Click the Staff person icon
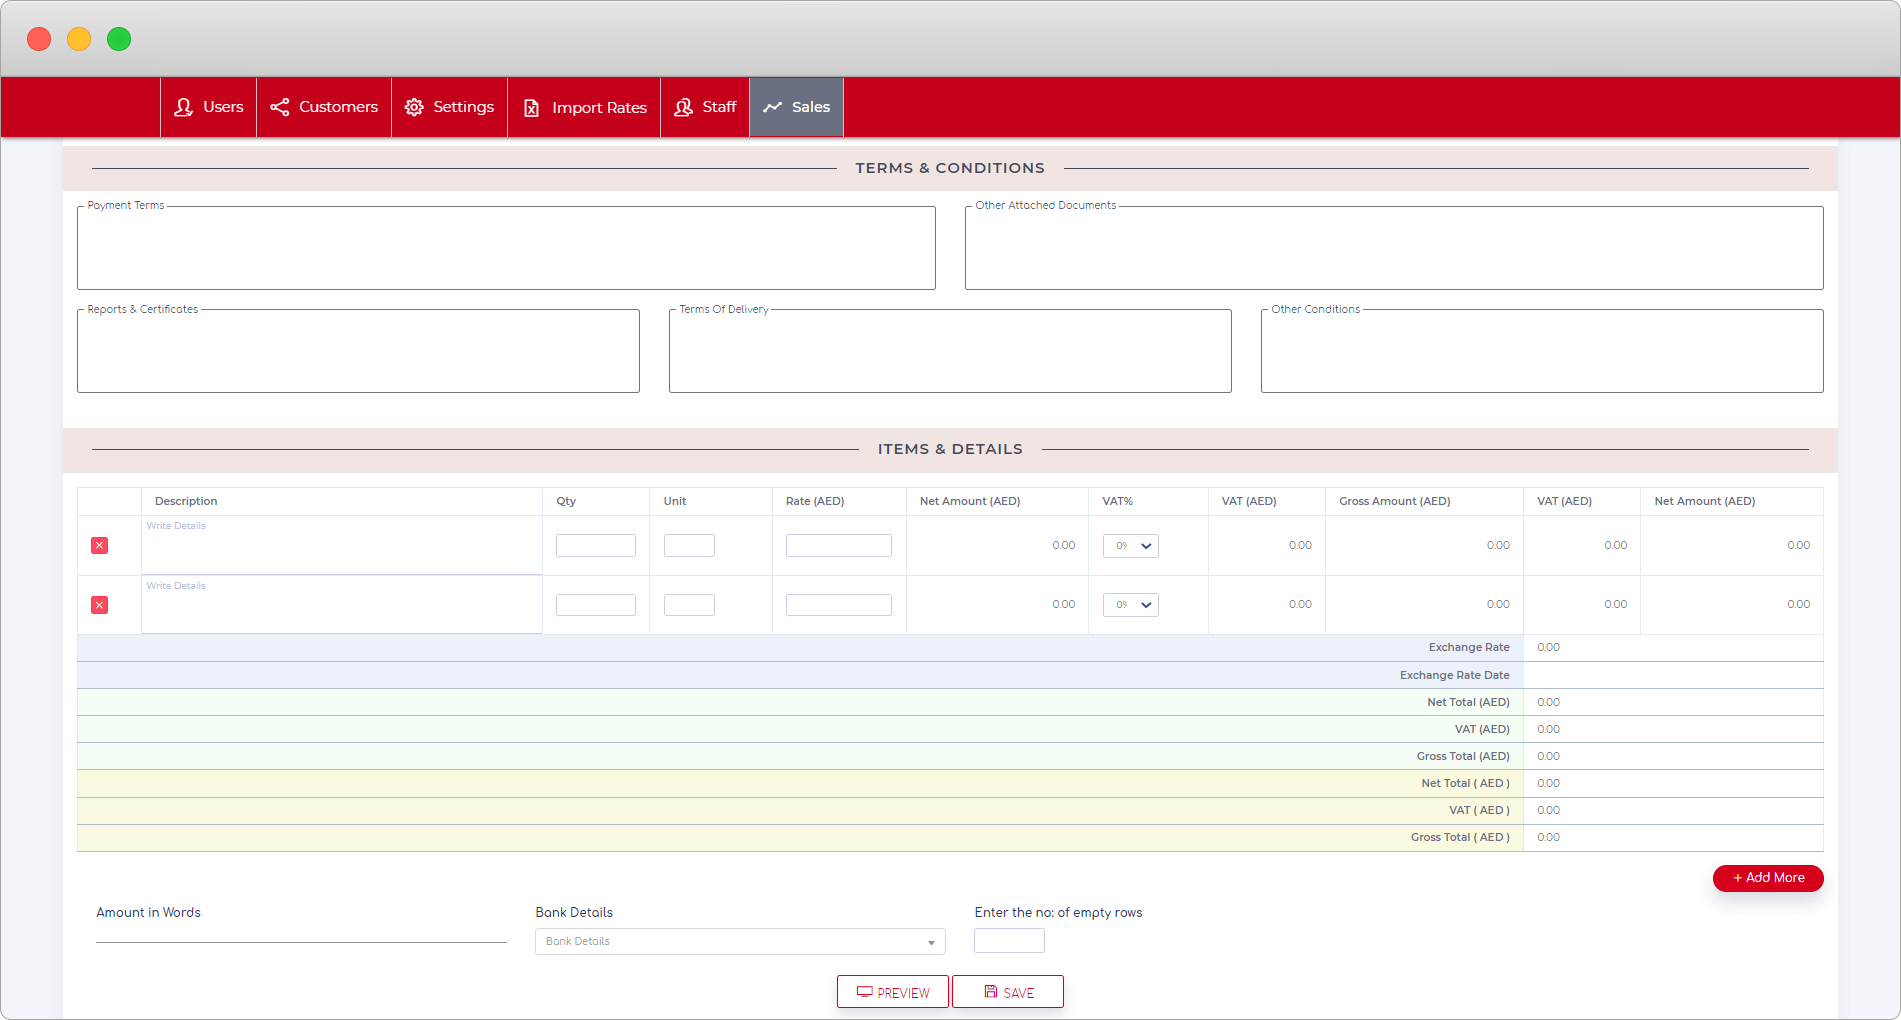Viewport: 1901px width, 1020px height. [684, 107]
